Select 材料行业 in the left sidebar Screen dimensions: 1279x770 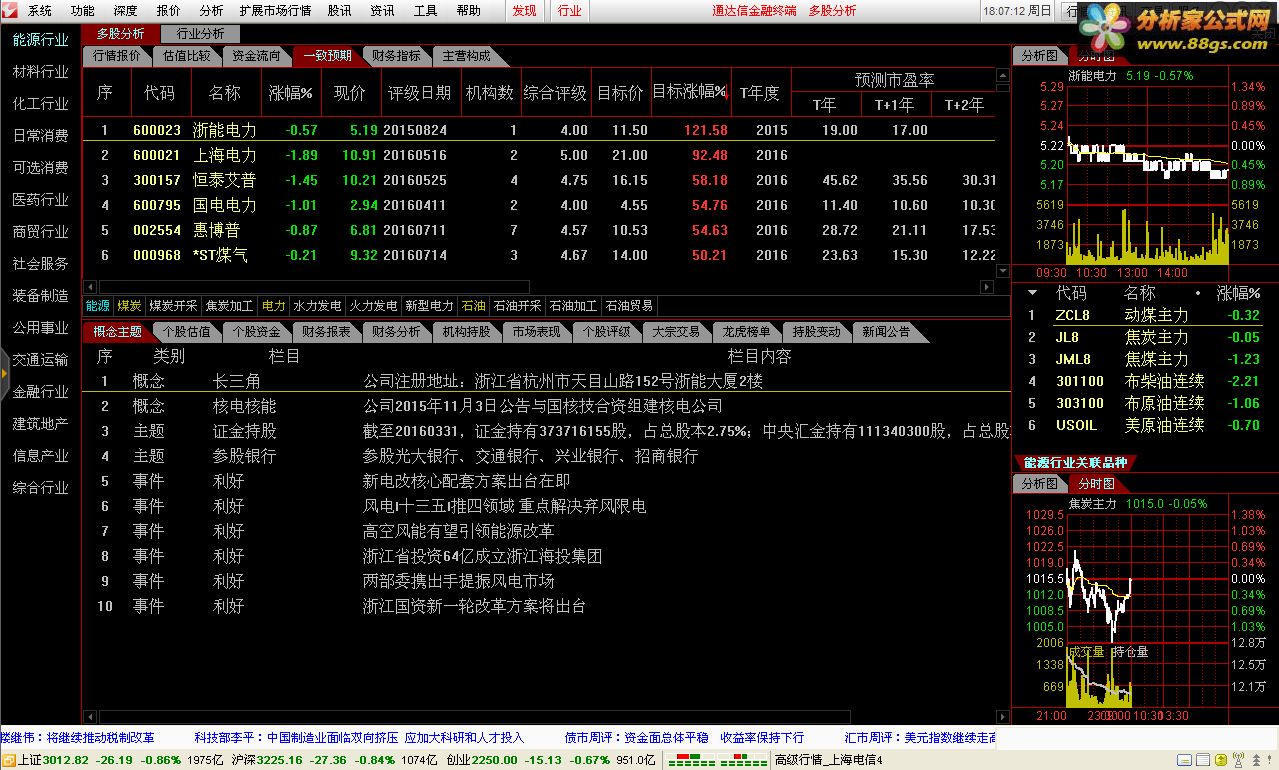40,72
